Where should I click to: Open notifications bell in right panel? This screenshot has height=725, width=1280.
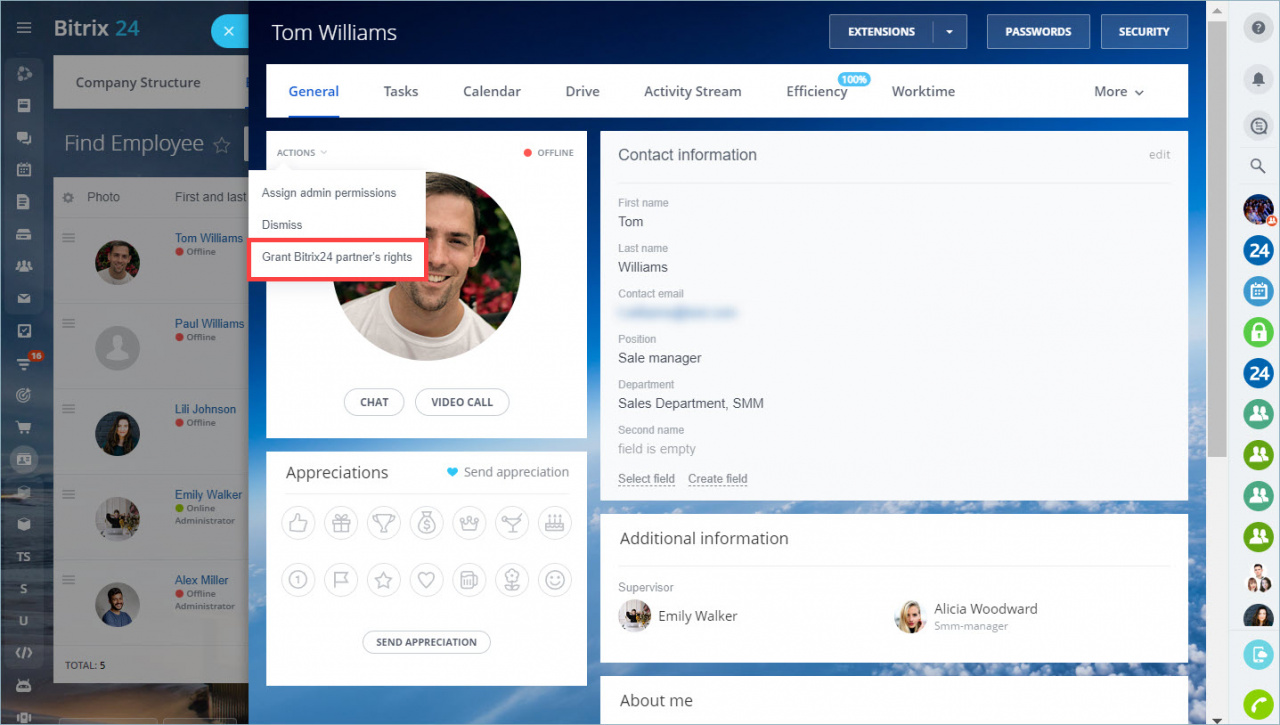1258,79
